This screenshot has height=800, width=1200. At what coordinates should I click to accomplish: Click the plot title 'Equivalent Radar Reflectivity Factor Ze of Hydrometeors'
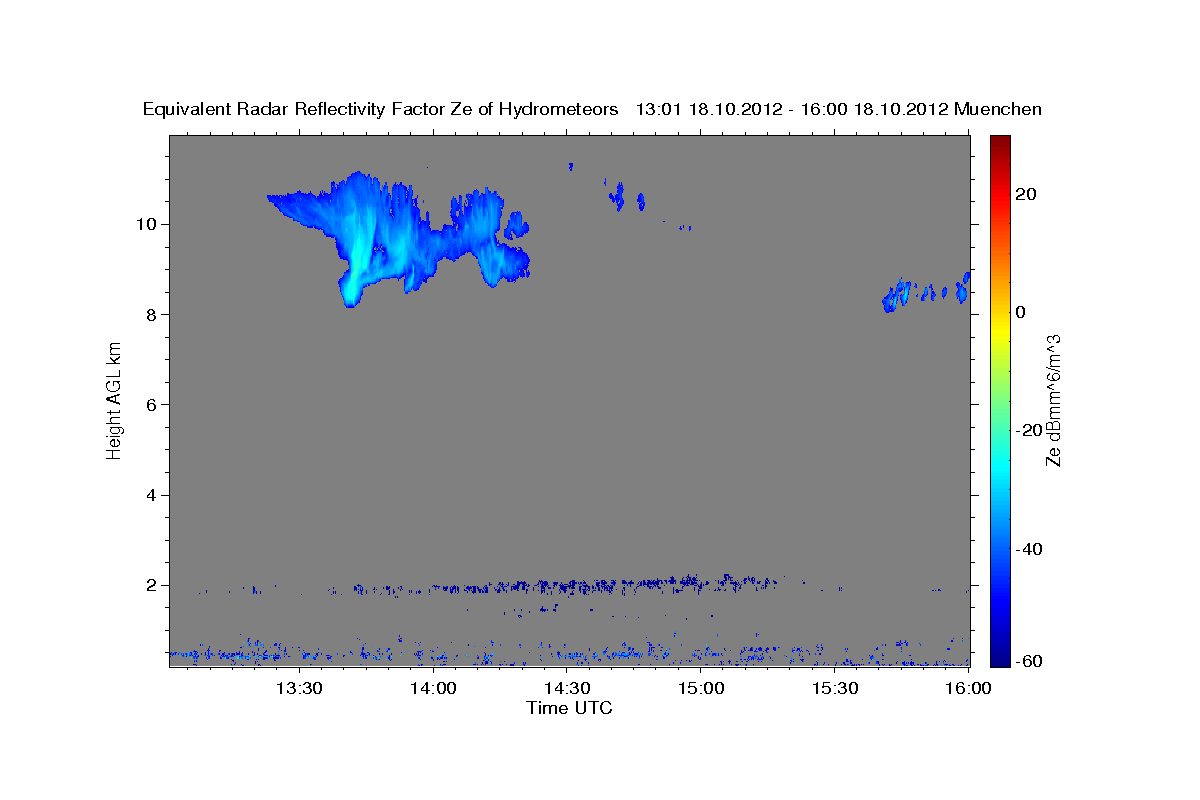pos(380,109)
